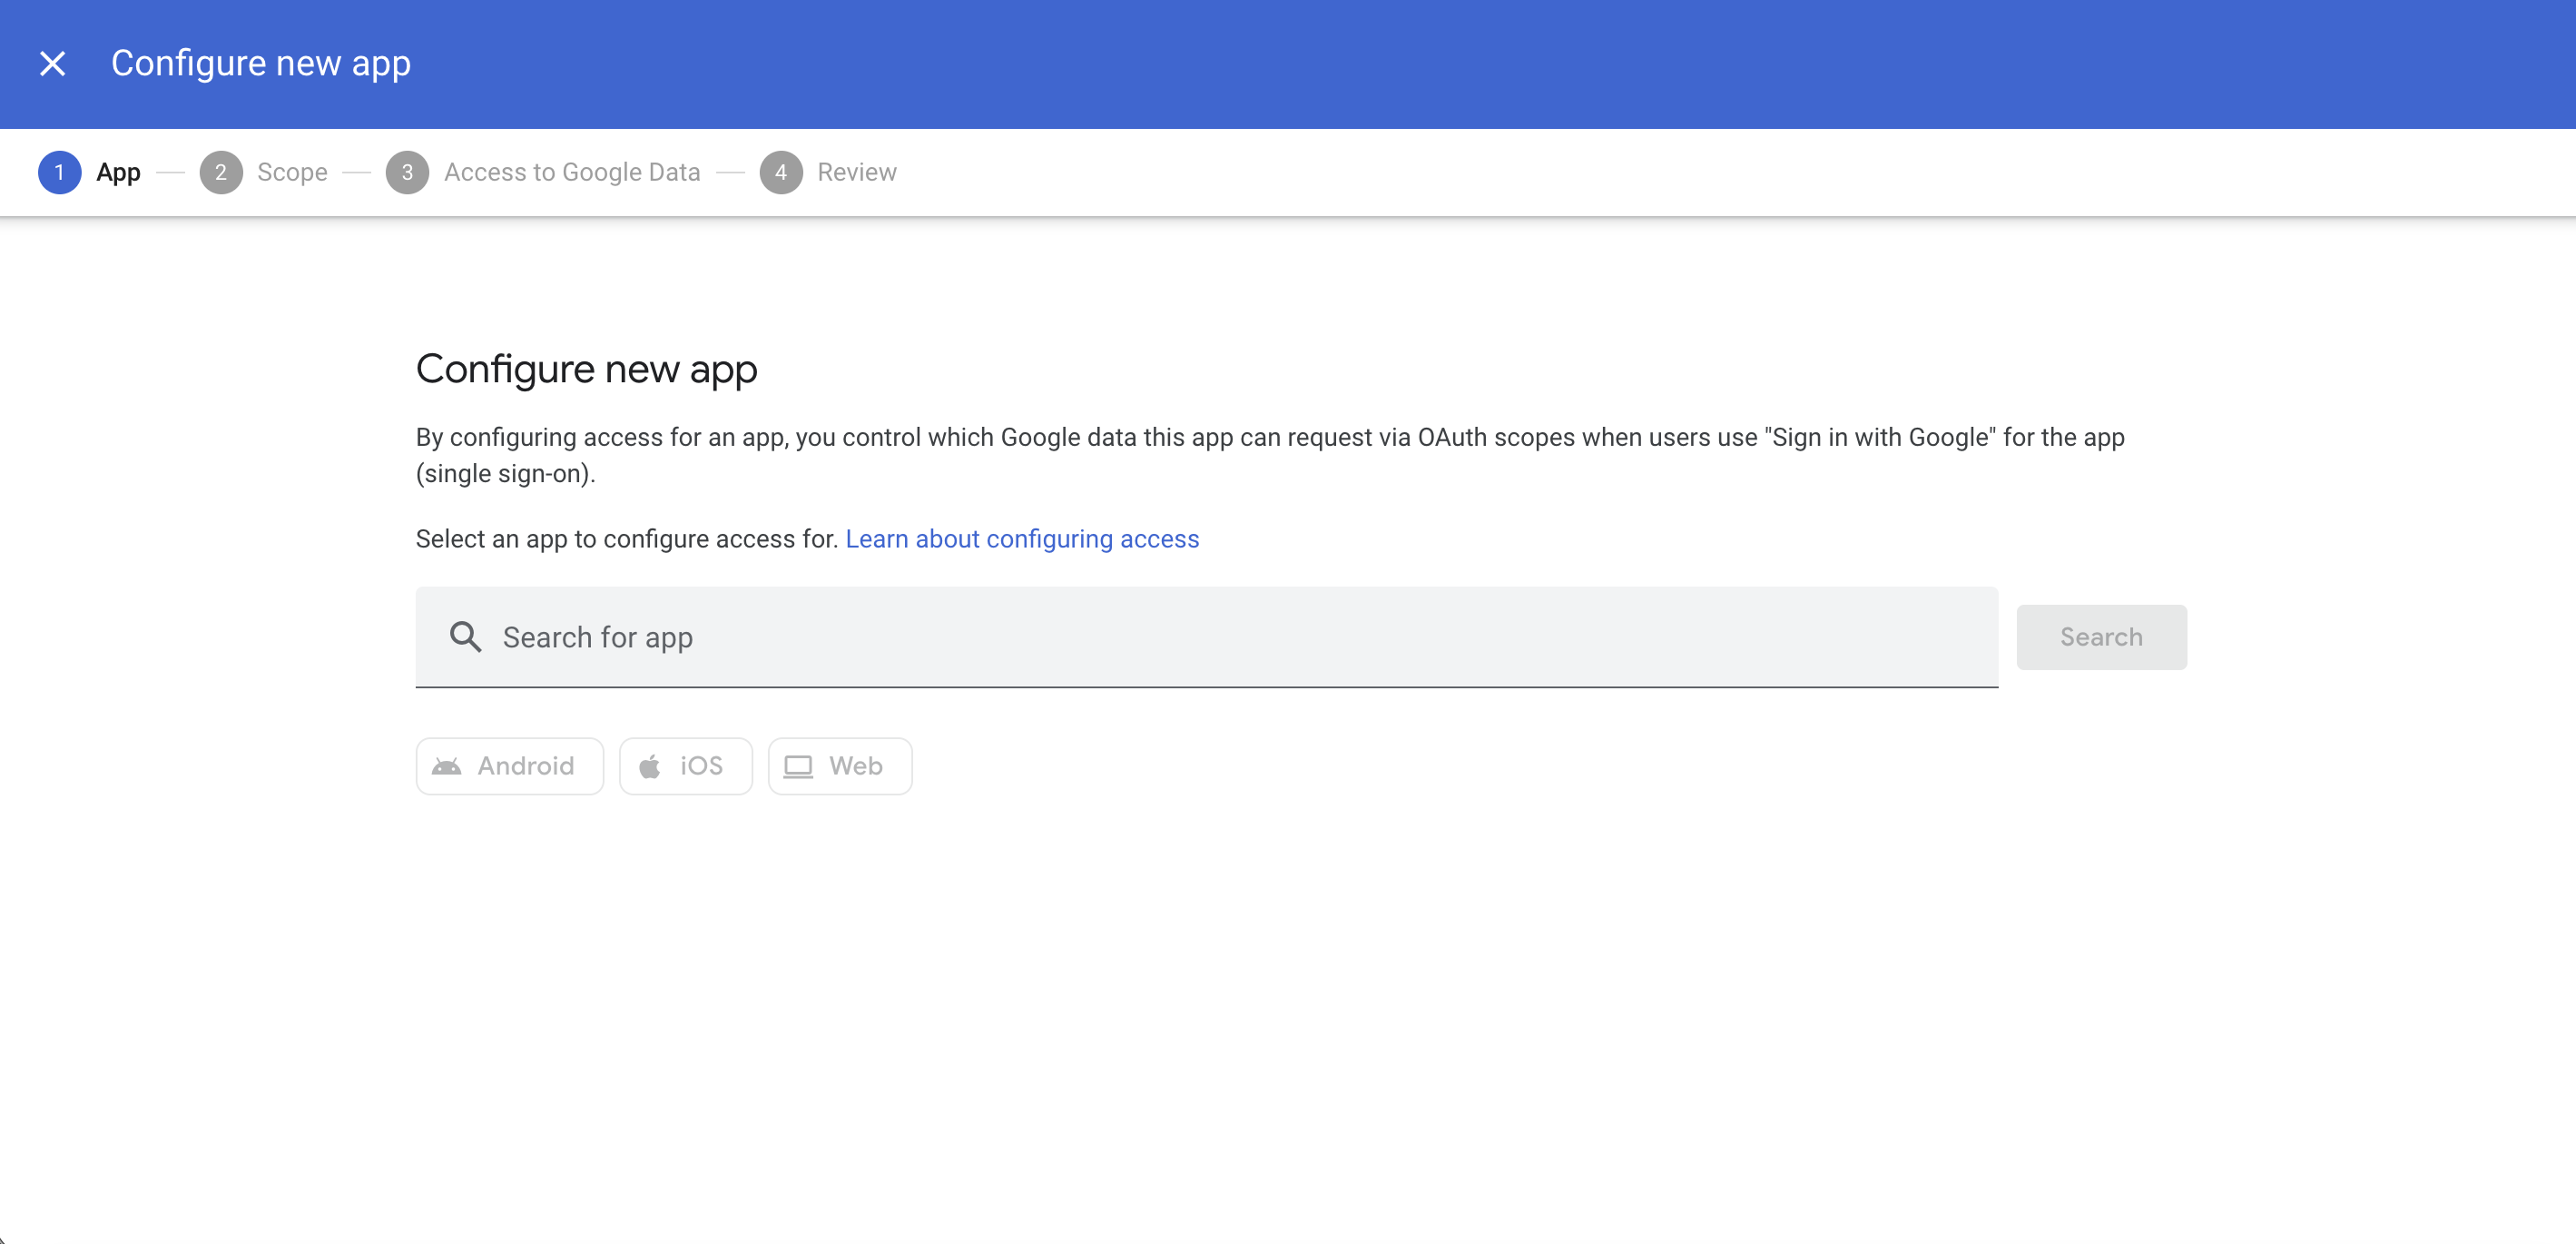2576x1244 pixels.
Task: Click the Search button
Action: (x=2101, y=637)
